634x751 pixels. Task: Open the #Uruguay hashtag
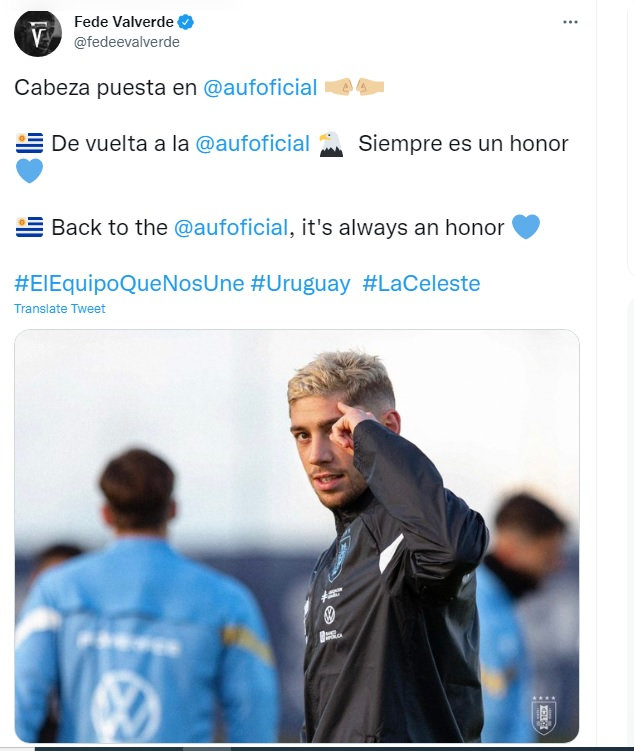pyautogui.click(x=300, y=284)
